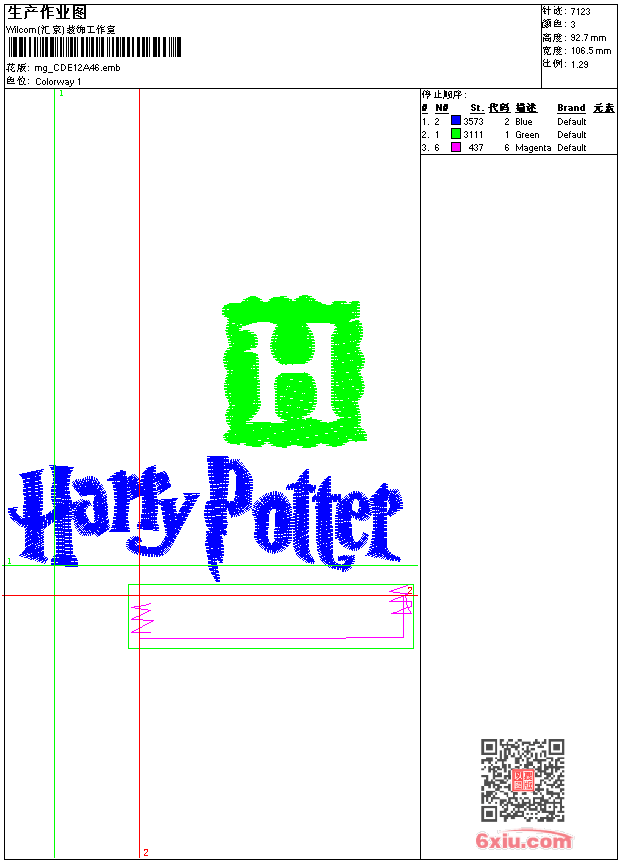Click the N# column header
This screenshot has width=620, height=860.
[442, 108]
